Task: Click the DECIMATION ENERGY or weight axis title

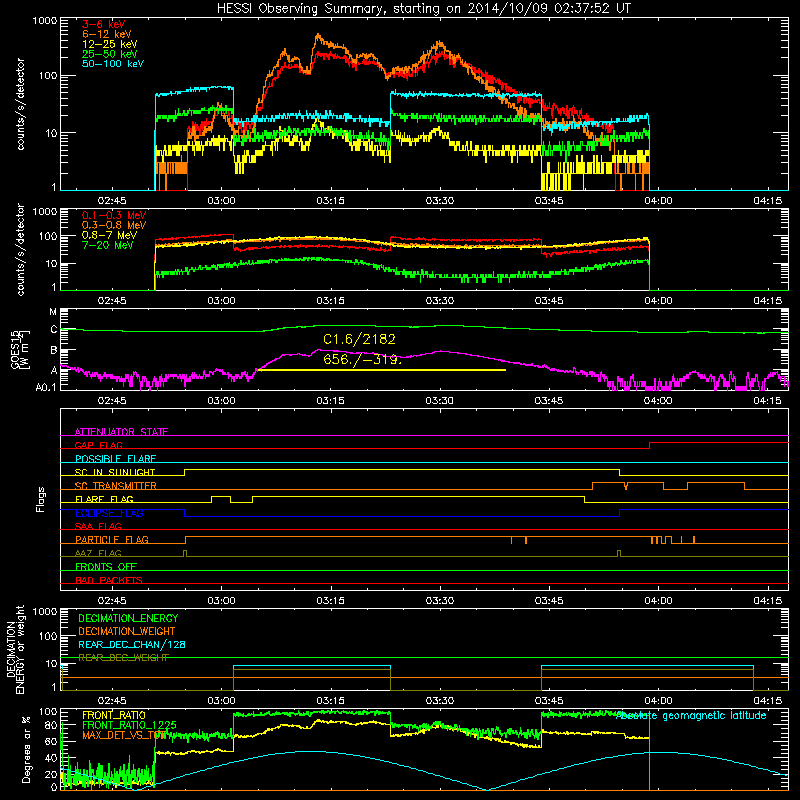Action: click(x=15, y=649)
